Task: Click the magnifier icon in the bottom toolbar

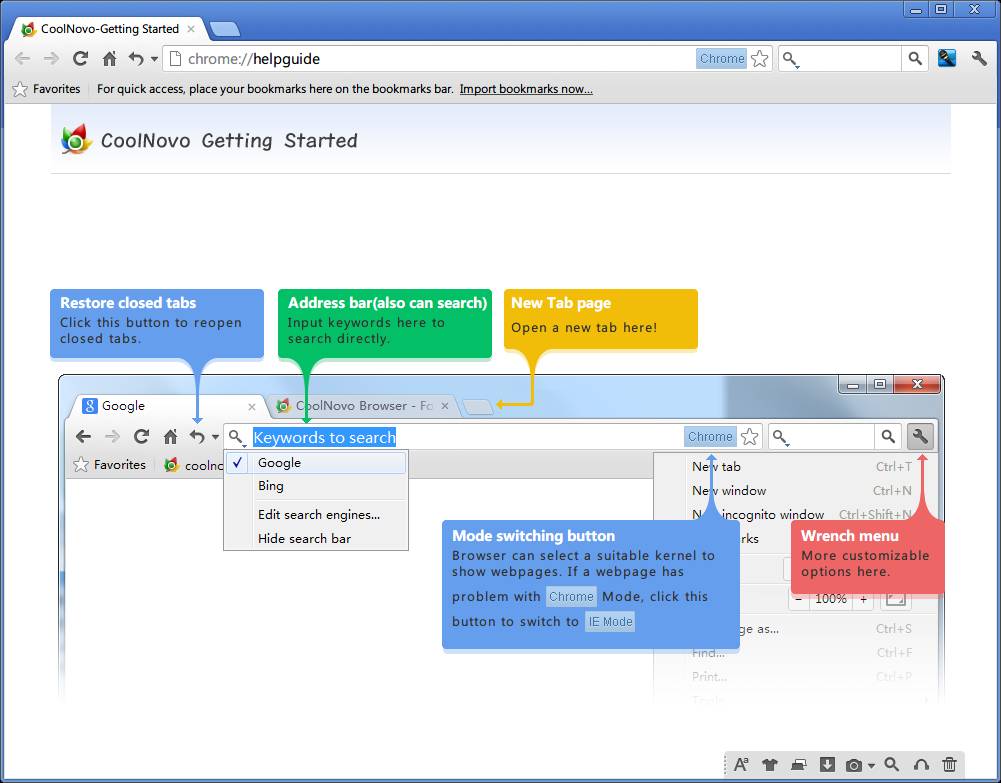Action: click(x=892, y=764)
